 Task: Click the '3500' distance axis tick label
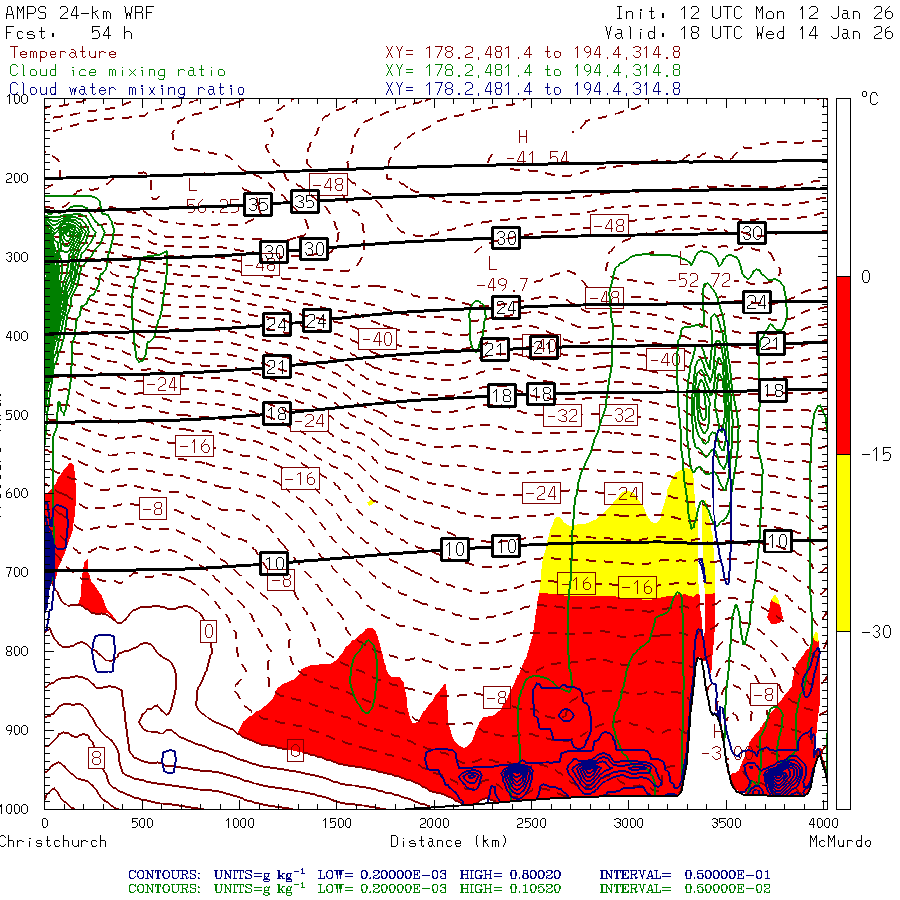[726, 823]
